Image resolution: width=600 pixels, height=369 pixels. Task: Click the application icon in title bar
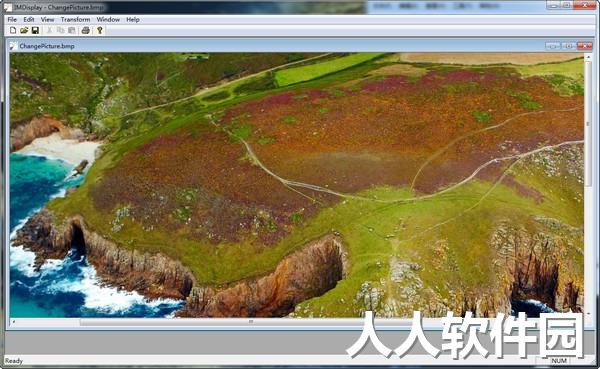(8, 7)
